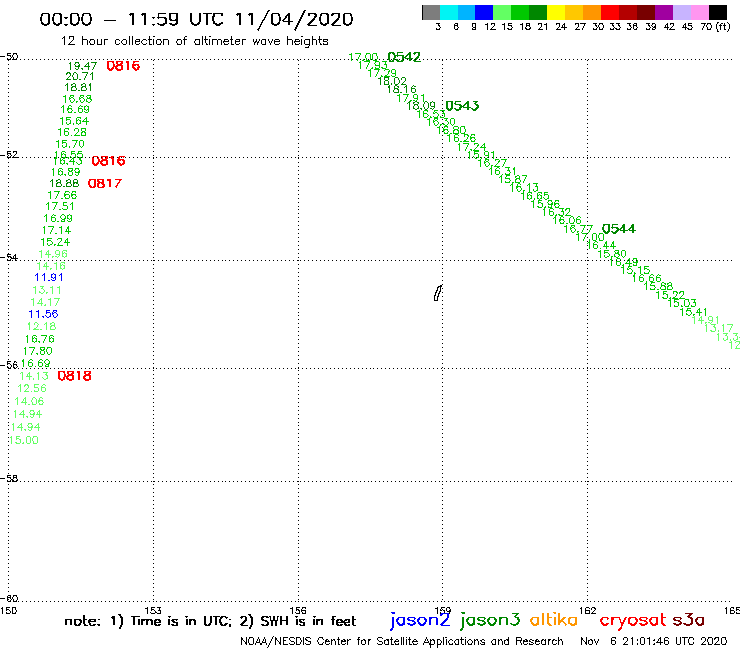The image size is (740, 650).
Task: Select the 15.00 value on the bottom-left track
Action: point(24,440)
